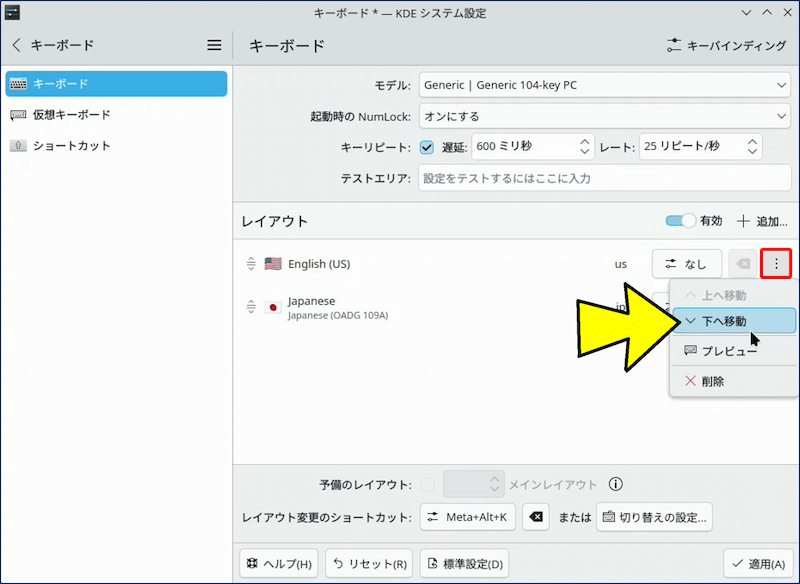800x584 pixels.
Task: Click the drag handle for English (US) layout
Action: [251, 264]
